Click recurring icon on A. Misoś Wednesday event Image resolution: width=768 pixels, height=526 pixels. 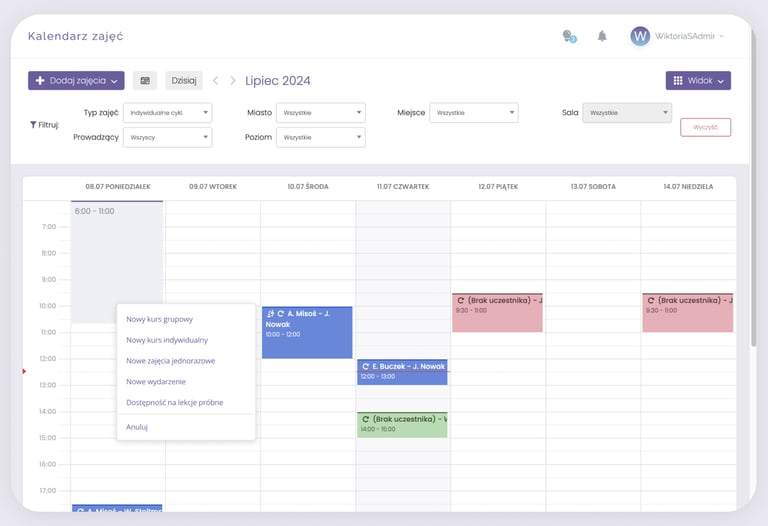[281, 313]
